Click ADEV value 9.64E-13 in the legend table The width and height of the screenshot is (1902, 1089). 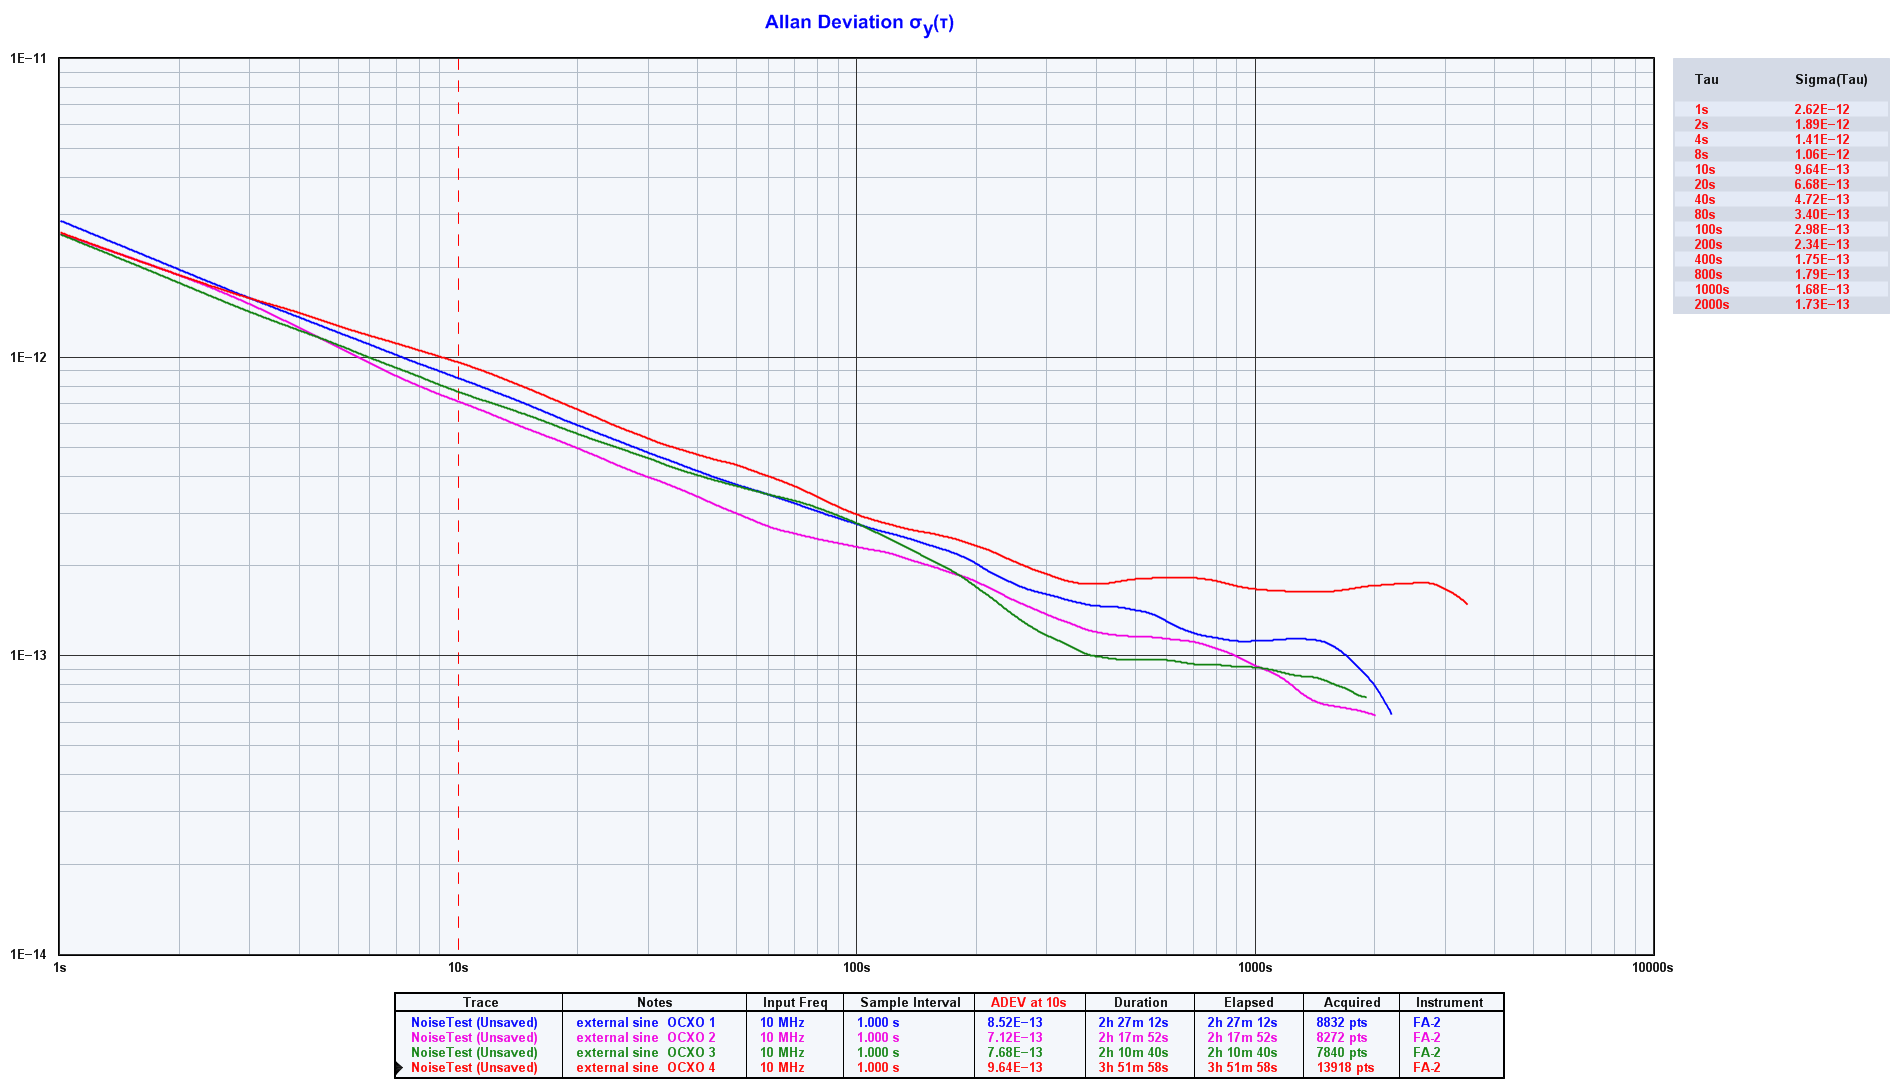tap(1015, 1068)
